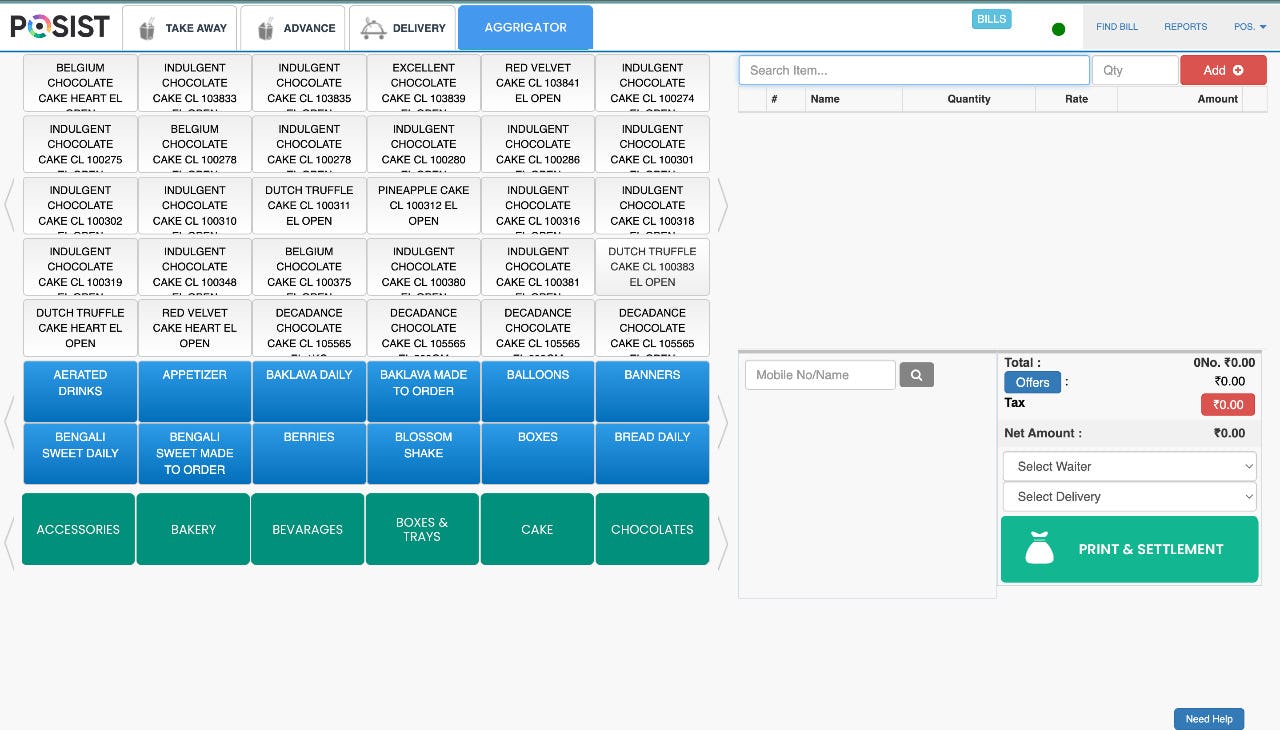Open the BREAD DAILY subcategory

(653, 453)
